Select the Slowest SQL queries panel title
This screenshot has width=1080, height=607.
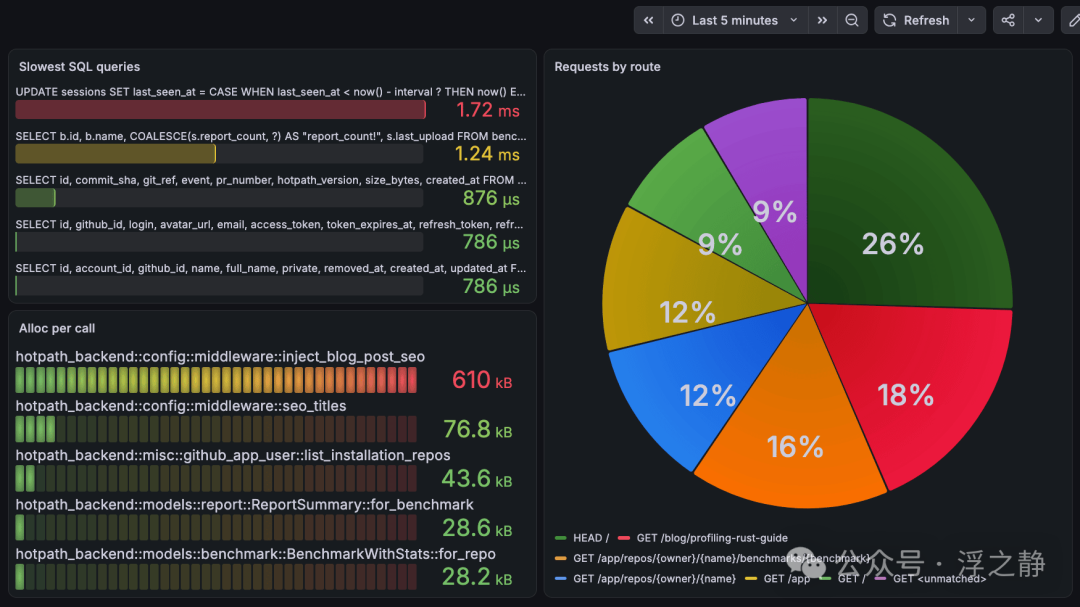click(79, 67)
